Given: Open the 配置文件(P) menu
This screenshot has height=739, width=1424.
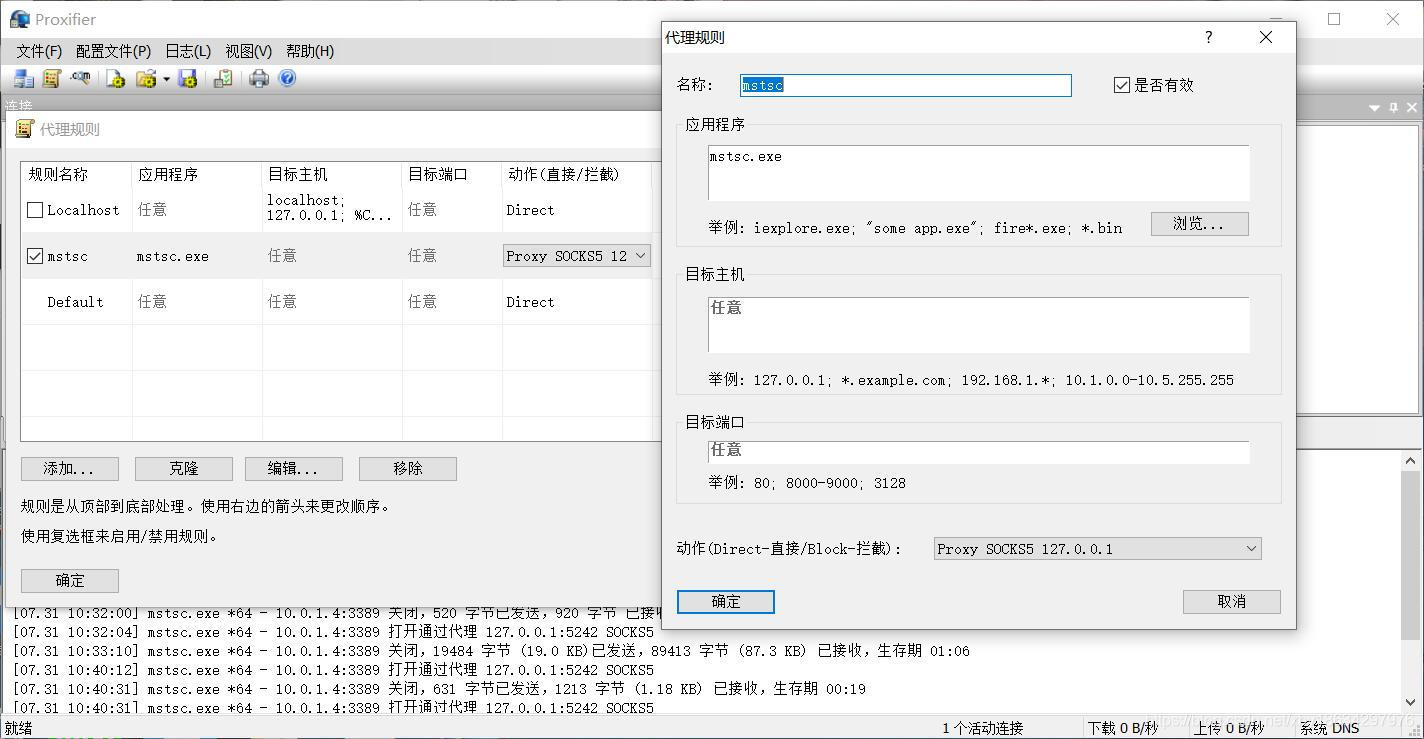Looking at the screenshot, I should [113, 51].
